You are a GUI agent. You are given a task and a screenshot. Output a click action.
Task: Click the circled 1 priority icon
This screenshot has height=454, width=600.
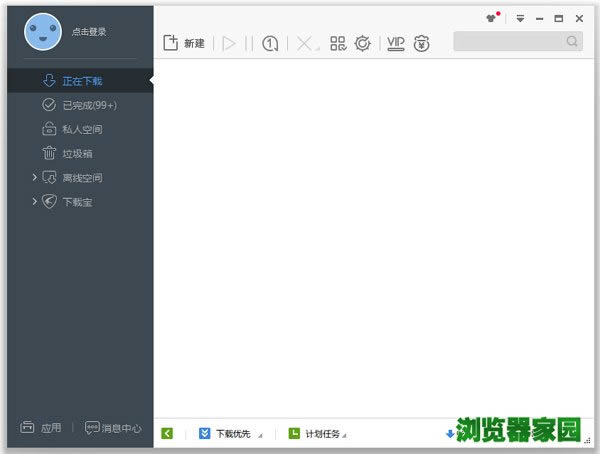[x=270, y=44]
